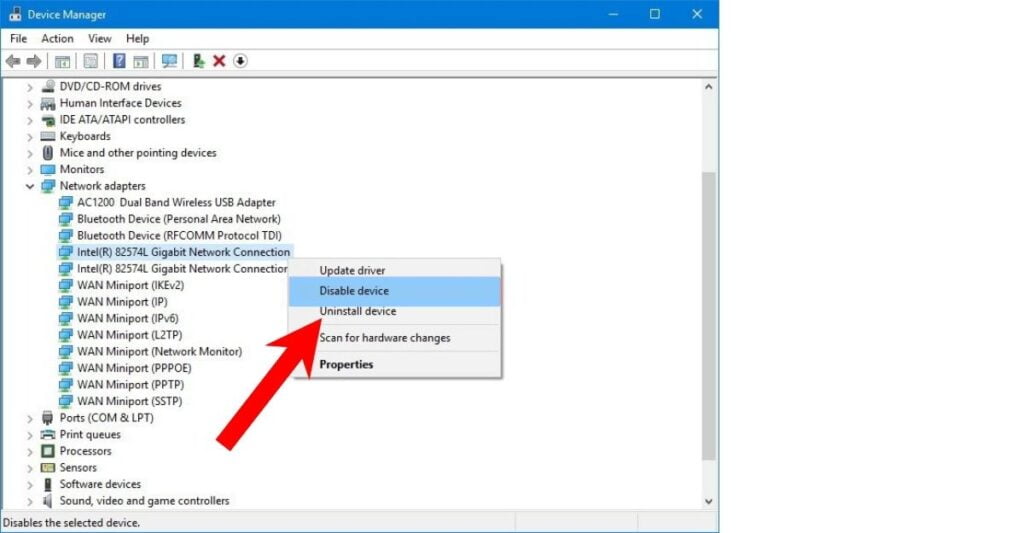Click the Back arrow toolbar button

point(12,61)
